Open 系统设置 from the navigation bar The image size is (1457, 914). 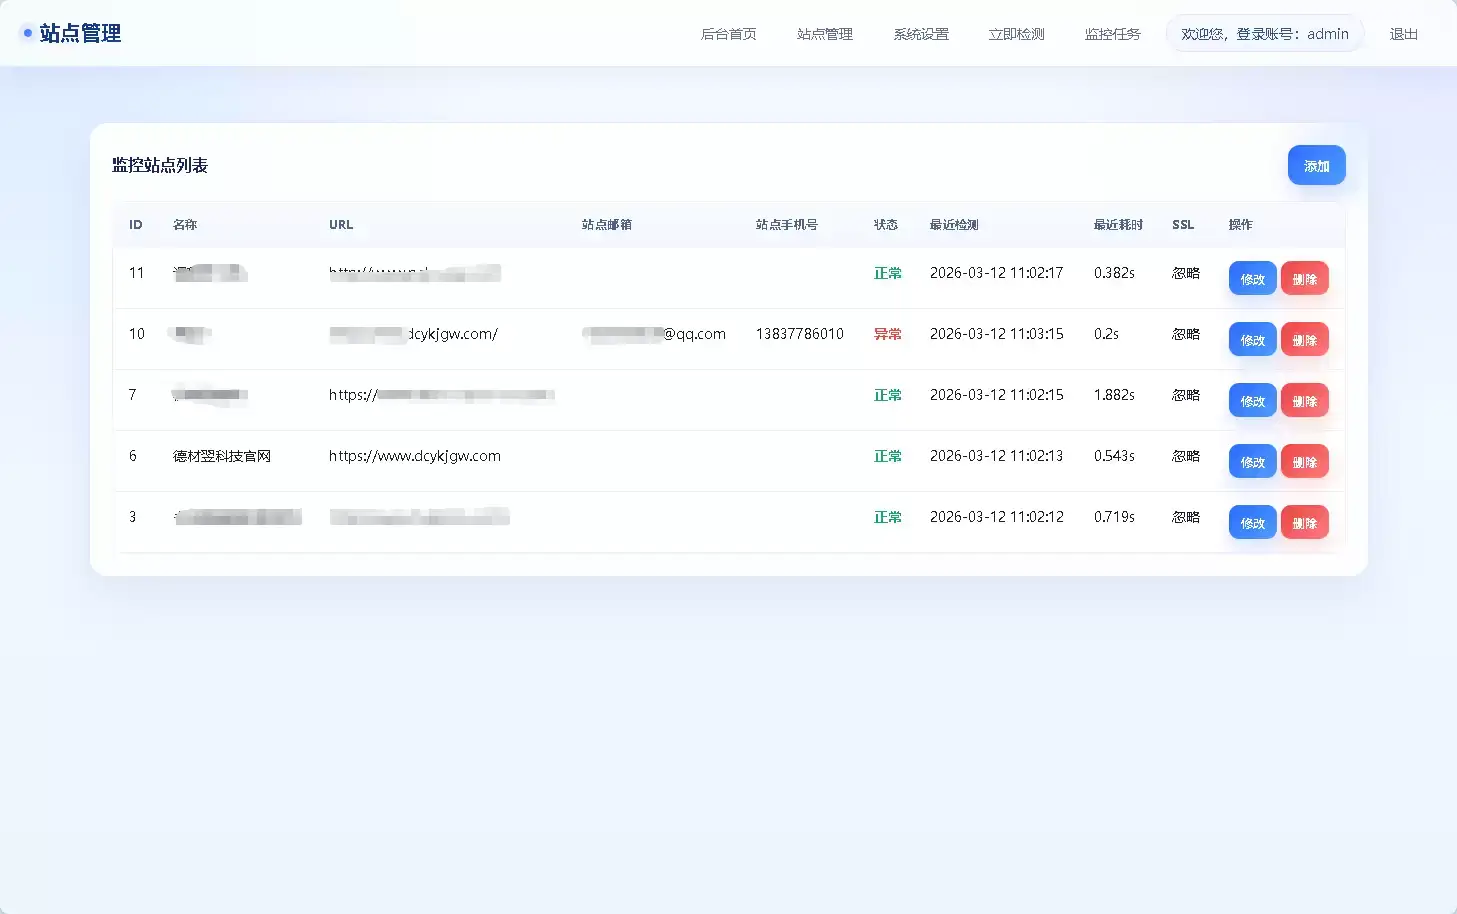pos(919,33)
